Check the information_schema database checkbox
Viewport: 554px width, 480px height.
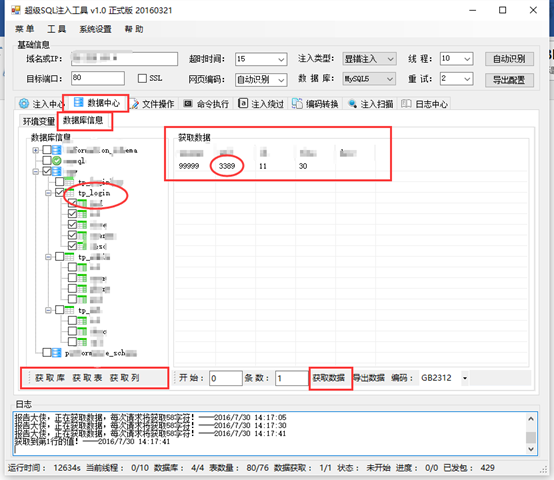(x=47, y=150)
